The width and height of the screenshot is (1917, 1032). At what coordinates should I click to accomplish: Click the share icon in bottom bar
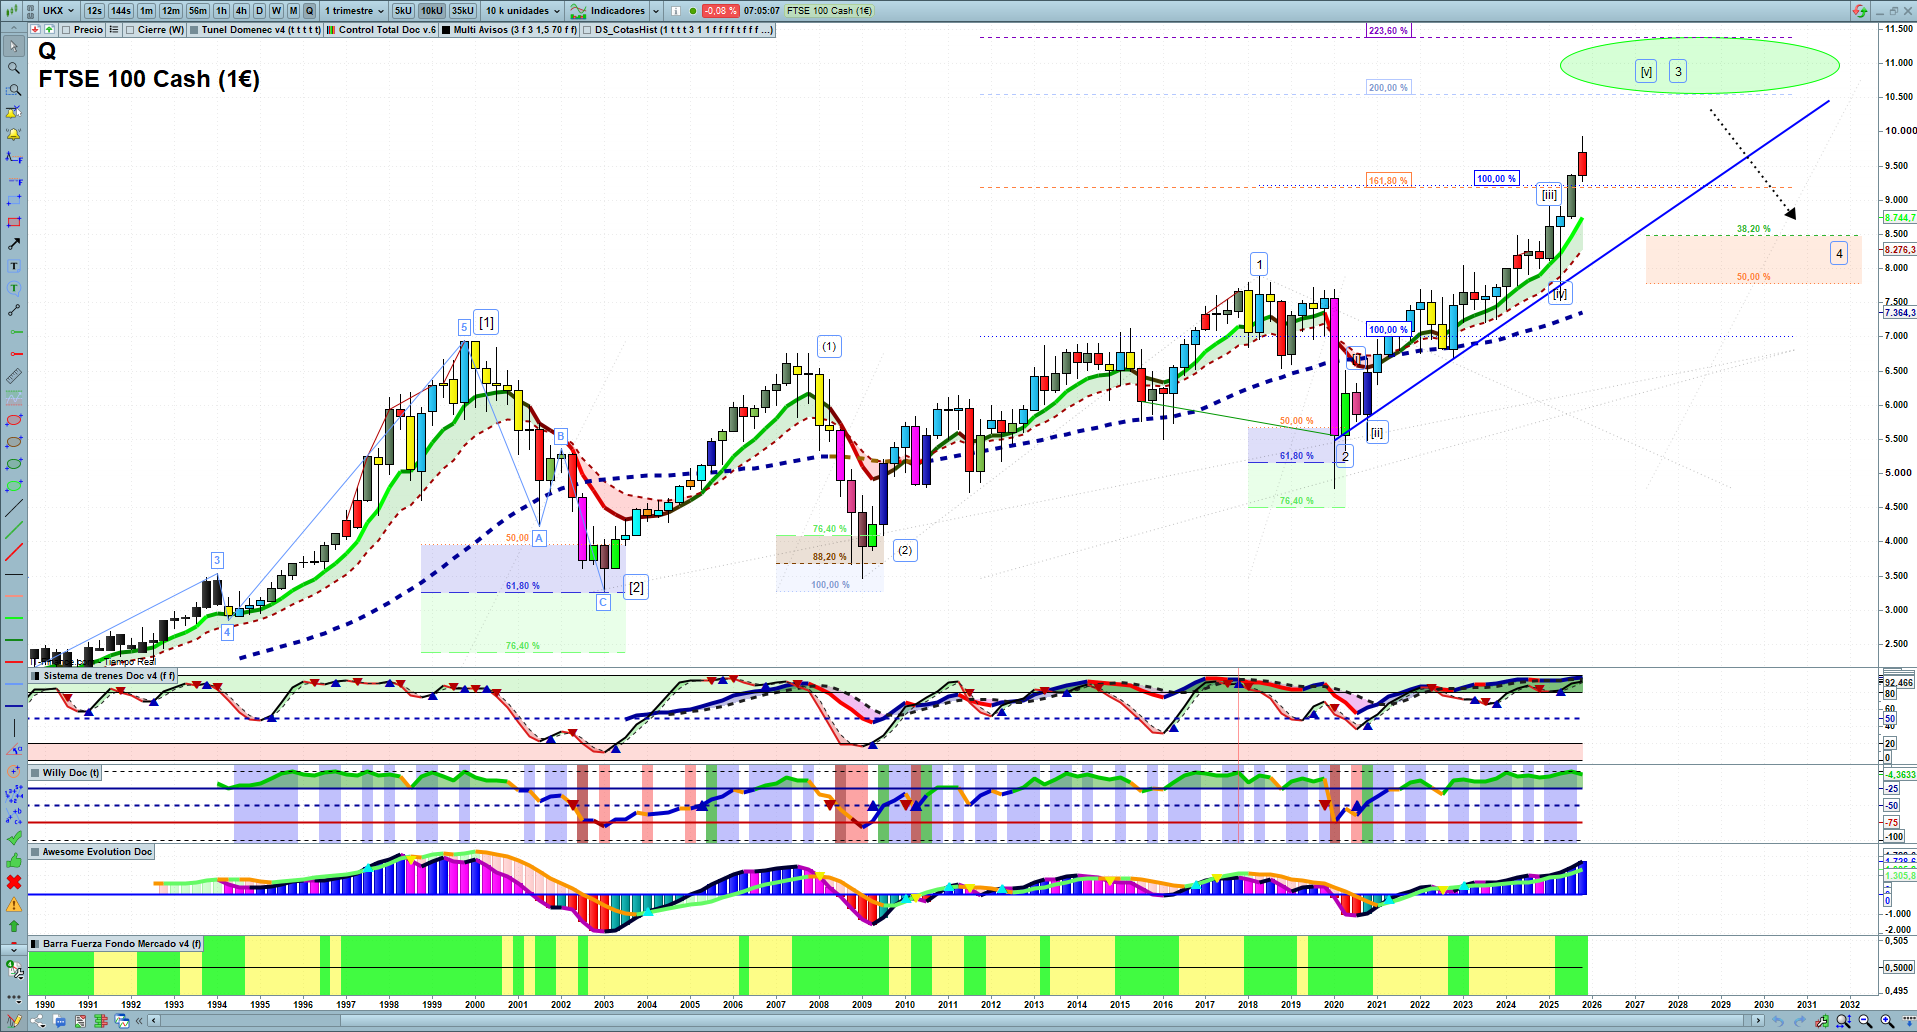[x=38, y=1021]
